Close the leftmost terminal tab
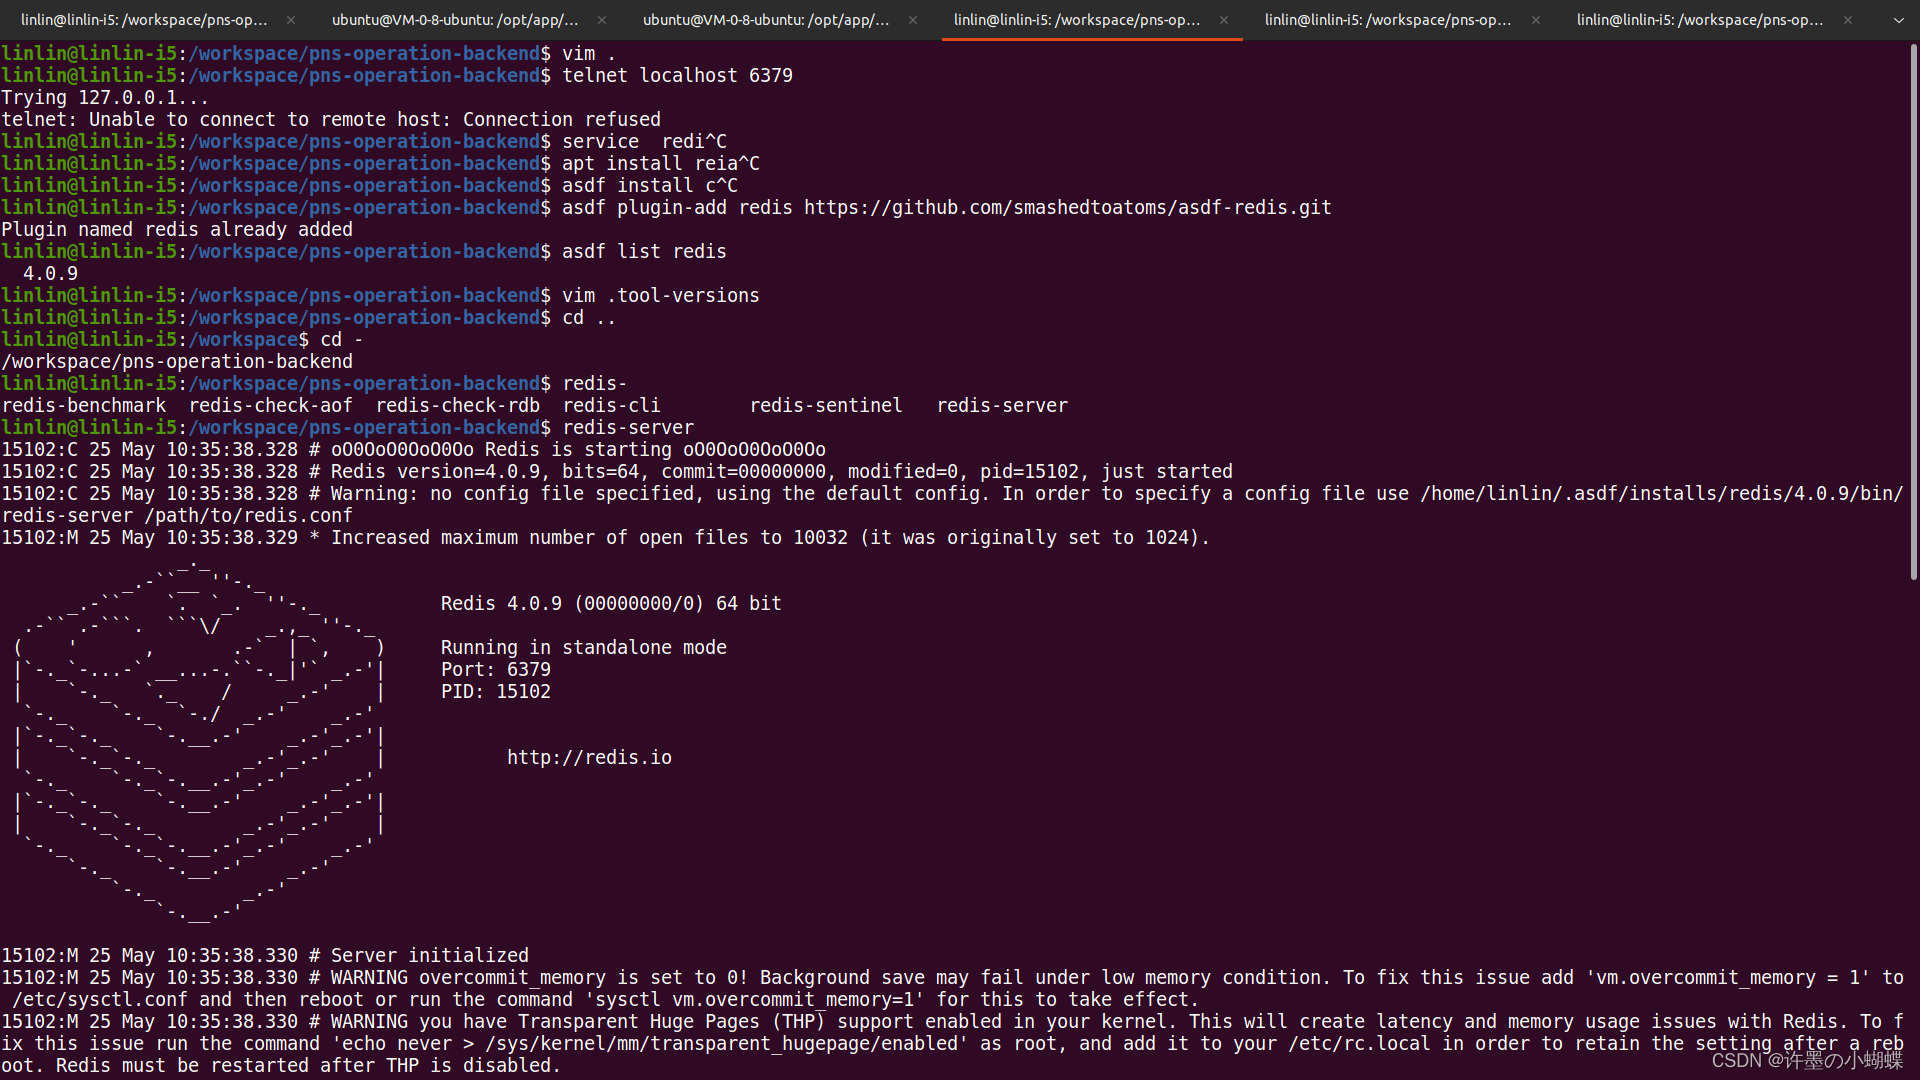The width and height of the screenshot is (1920, 1080). coord(290,19)
